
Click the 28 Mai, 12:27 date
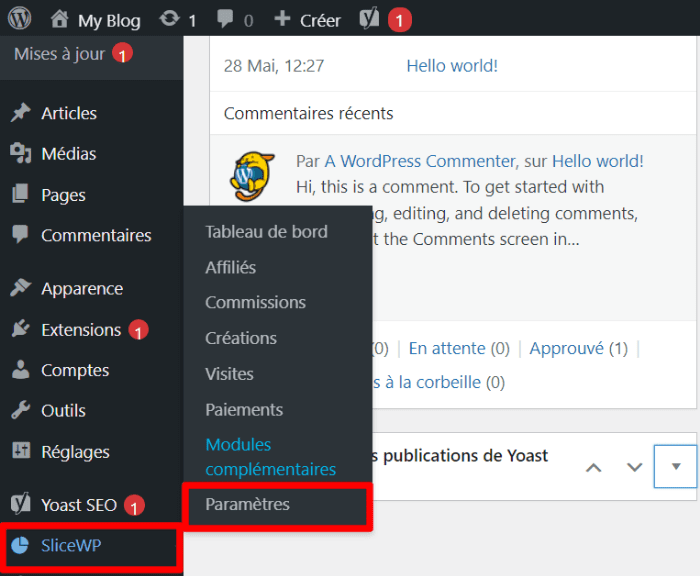point(274,66)
